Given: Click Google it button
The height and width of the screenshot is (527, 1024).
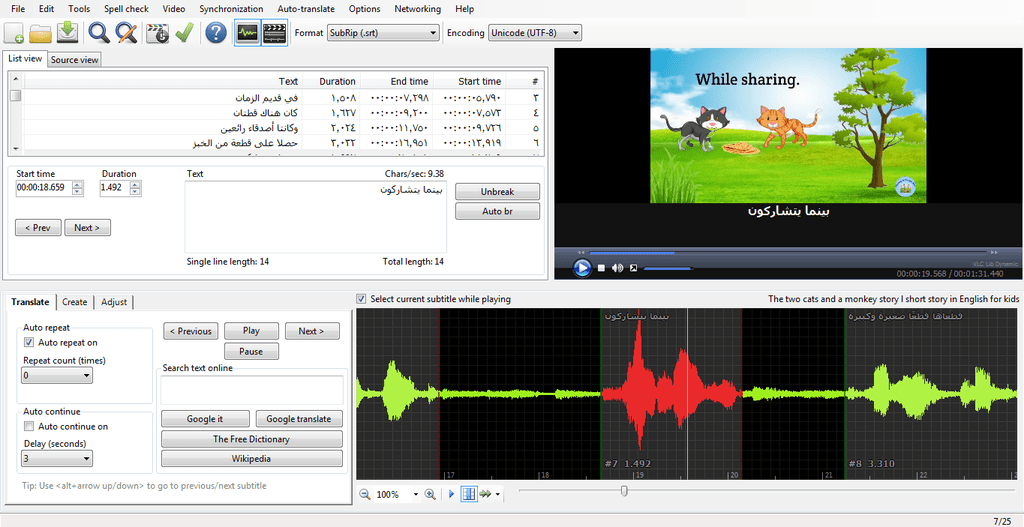Looking at the screenshot, I should point(205,419).
